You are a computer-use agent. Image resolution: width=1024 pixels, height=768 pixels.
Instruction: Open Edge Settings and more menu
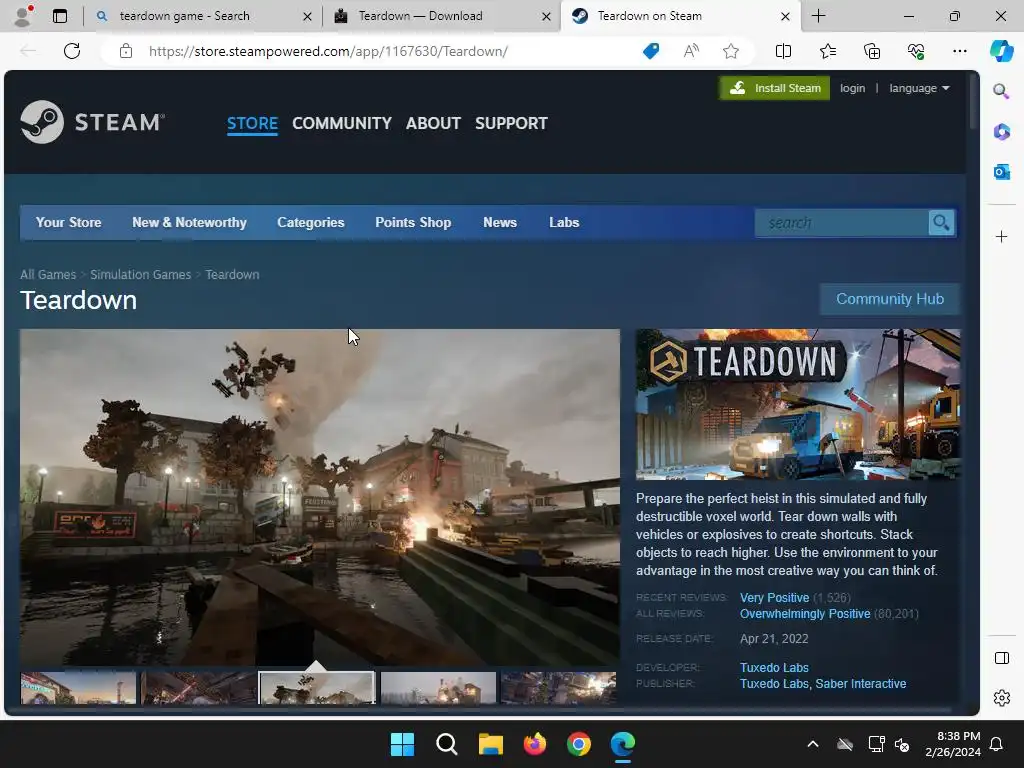tap(959, 51)
